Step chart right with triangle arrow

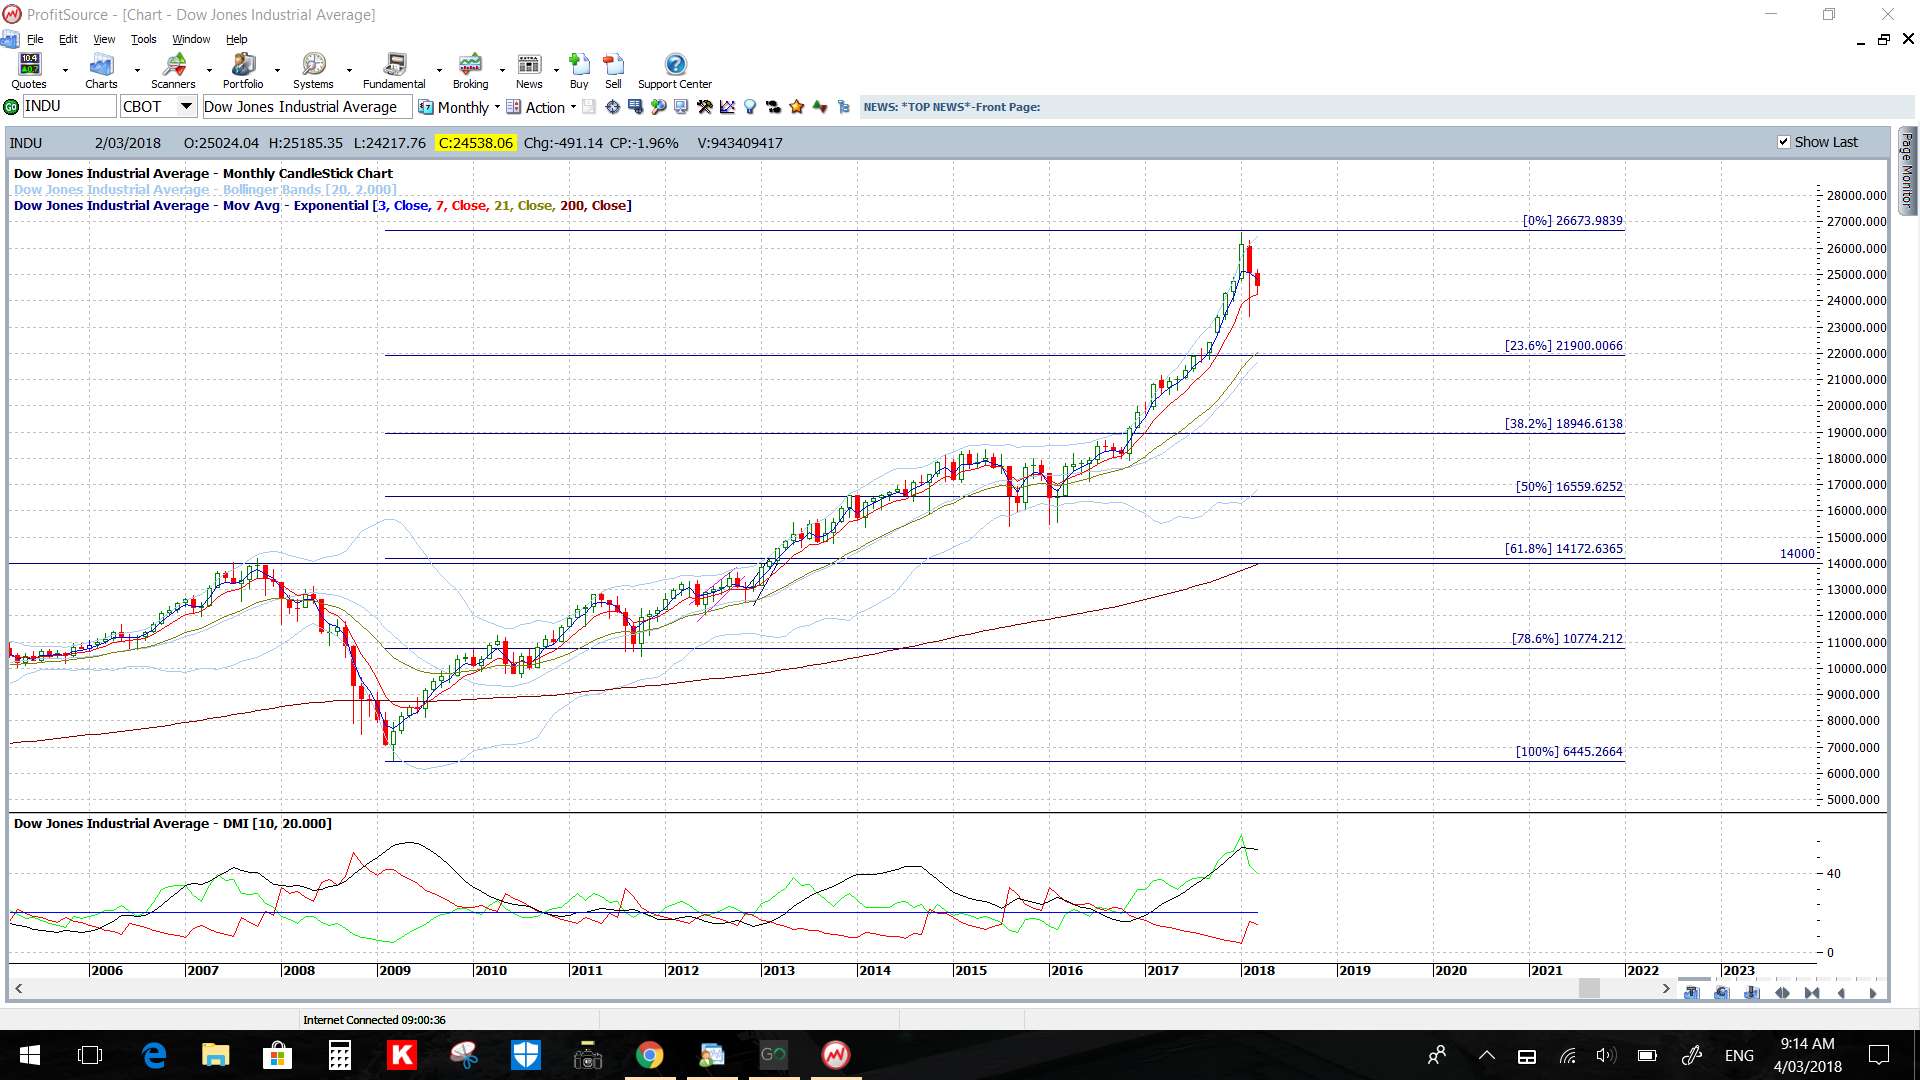1872,993
